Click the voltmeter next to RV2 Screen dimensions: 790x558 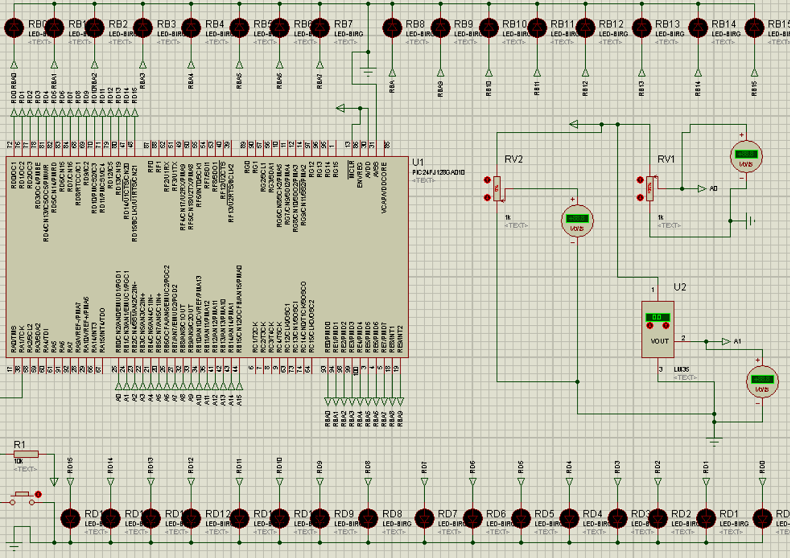pos(576,220)
